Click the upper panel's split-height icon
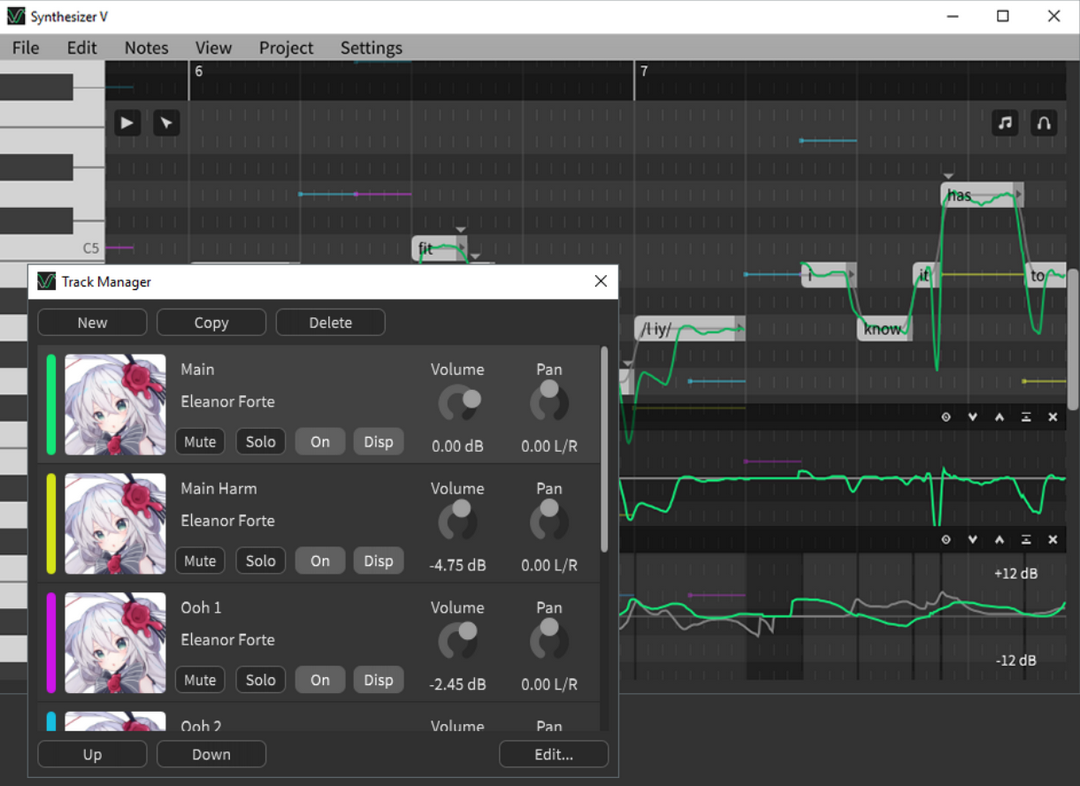 click(1026, 417)
